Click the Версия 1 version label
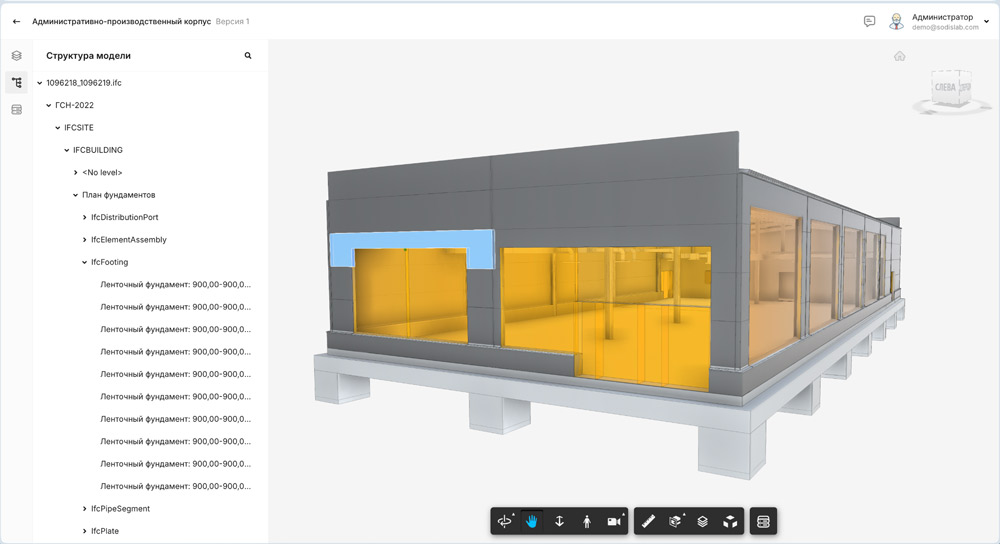Screen dimensions: 1000x544 click(232, 21)
